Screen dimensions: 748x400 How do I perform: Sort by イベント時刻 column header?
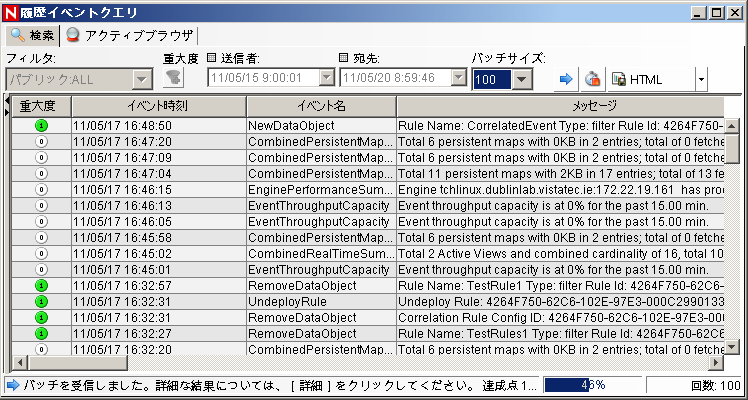pos(158,106)
